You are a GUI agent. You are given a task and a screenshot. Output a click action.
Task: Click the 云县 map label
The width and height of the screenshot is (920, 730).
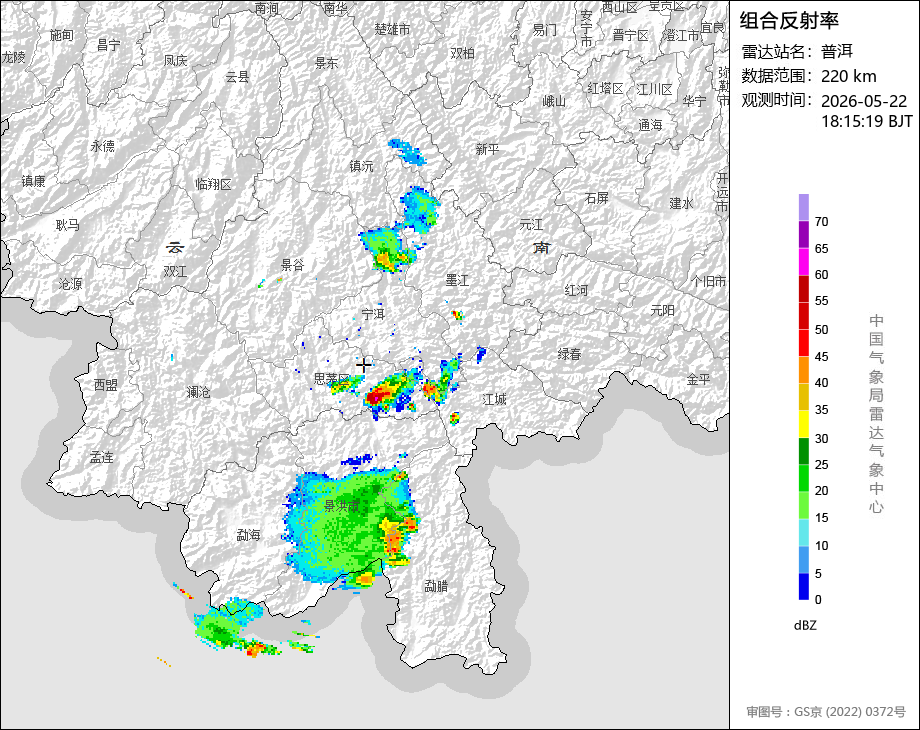point(237,77)
